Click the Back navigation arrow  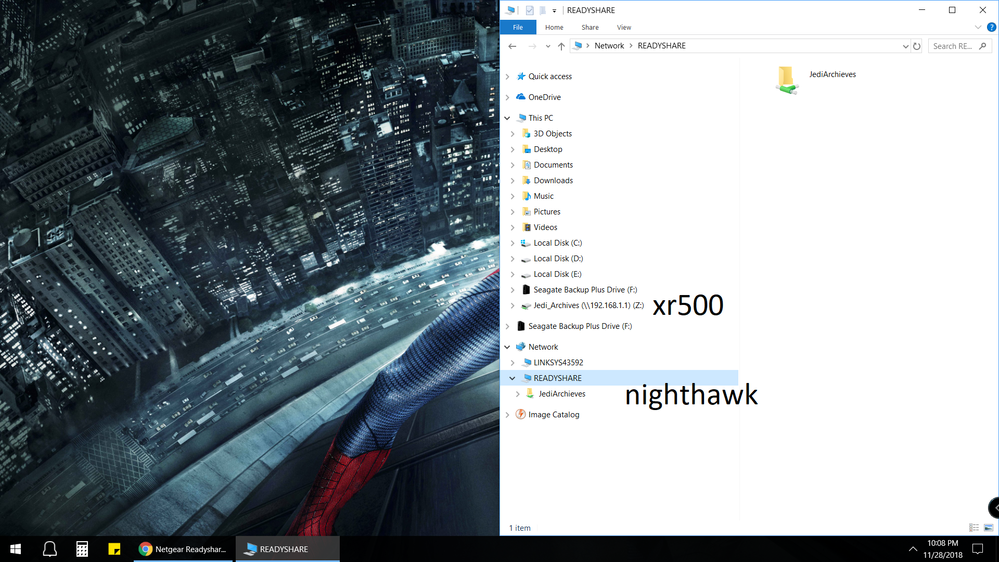click(x=512, y=46)
